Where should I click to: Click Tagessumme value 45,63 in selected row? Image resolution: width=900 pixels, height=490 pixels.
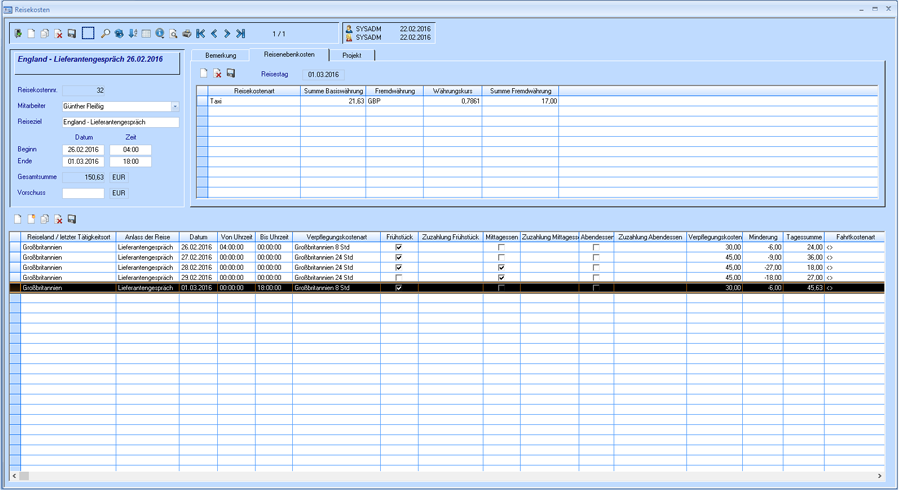[x=804, y=288]
